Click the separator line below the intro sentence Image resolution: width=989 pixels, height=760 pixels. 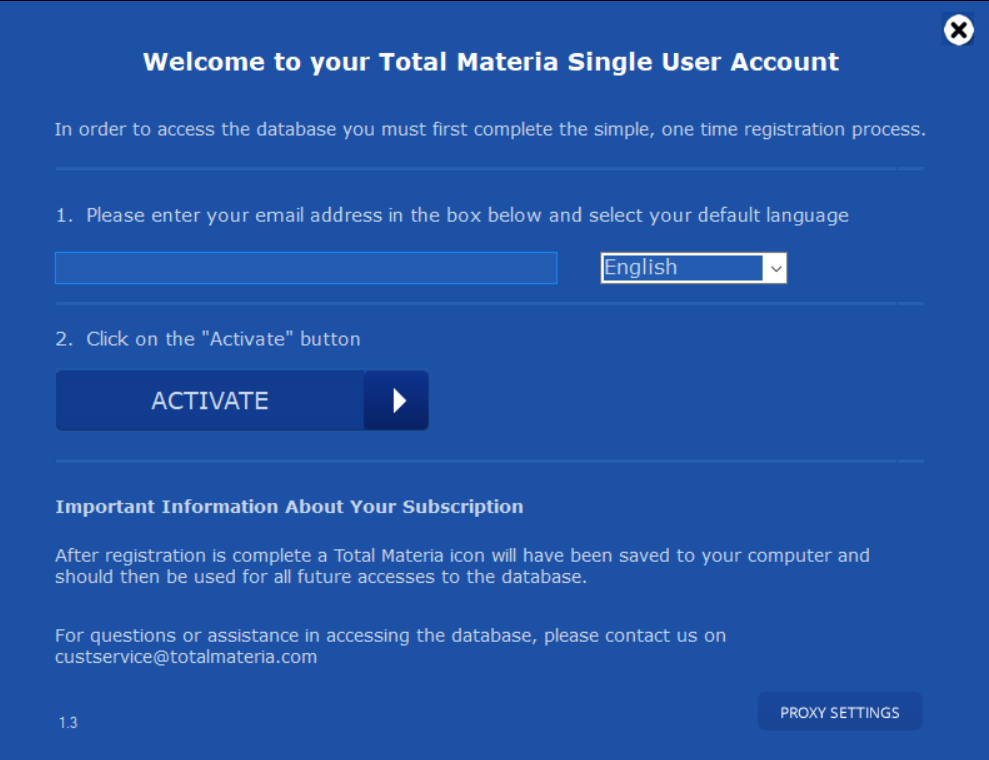point(490,168)
